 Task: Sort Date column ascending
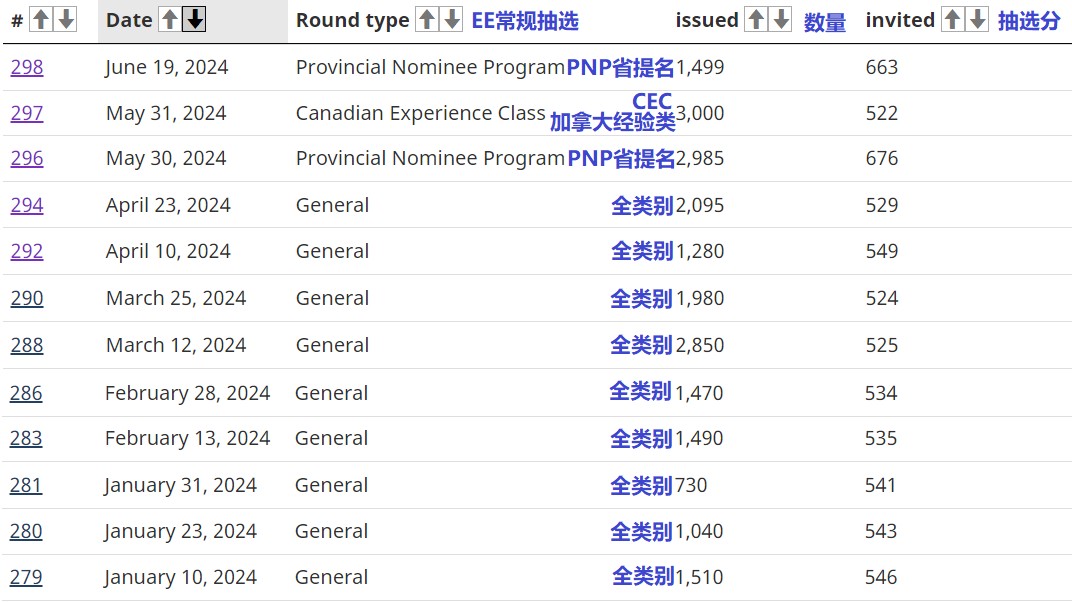coord(169,19)
